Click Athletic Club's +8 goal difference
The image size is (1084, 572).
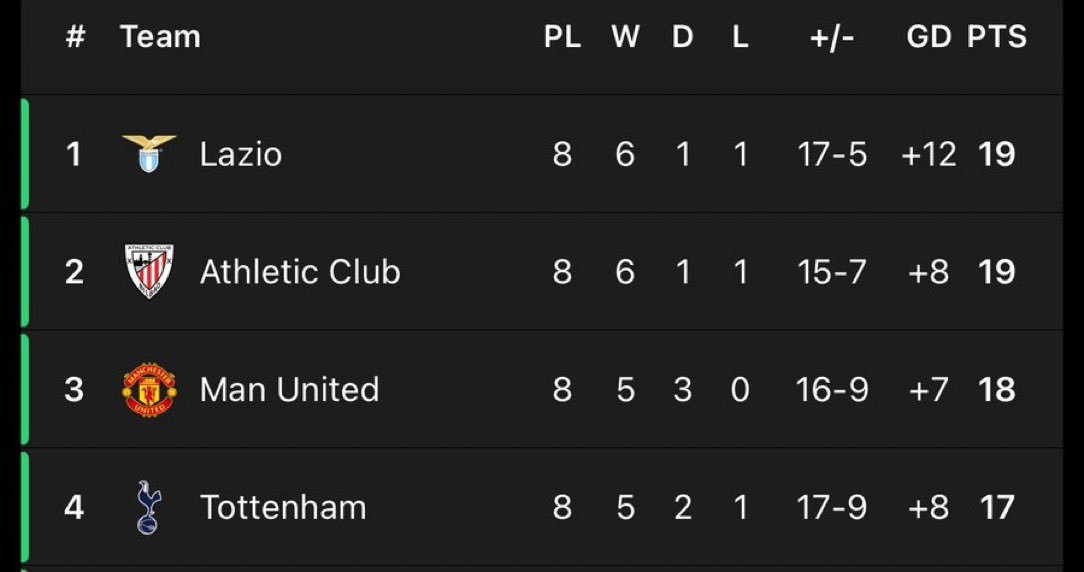pyautogui.click(x=928, y=271)
